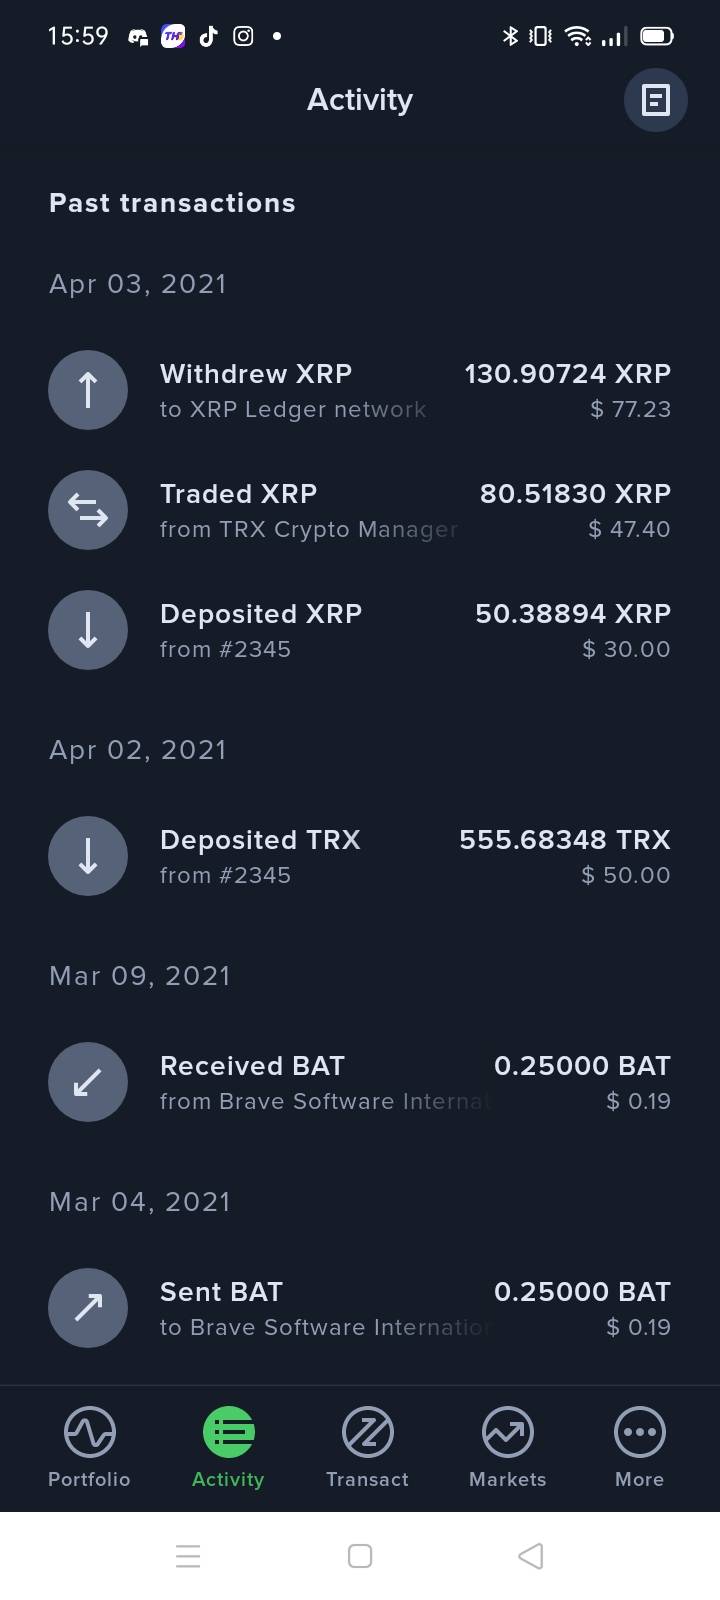This screenshot has height=1600, width=720.
Task: Open the Deposited TRX transaction entry
Action: pos(360,856)
